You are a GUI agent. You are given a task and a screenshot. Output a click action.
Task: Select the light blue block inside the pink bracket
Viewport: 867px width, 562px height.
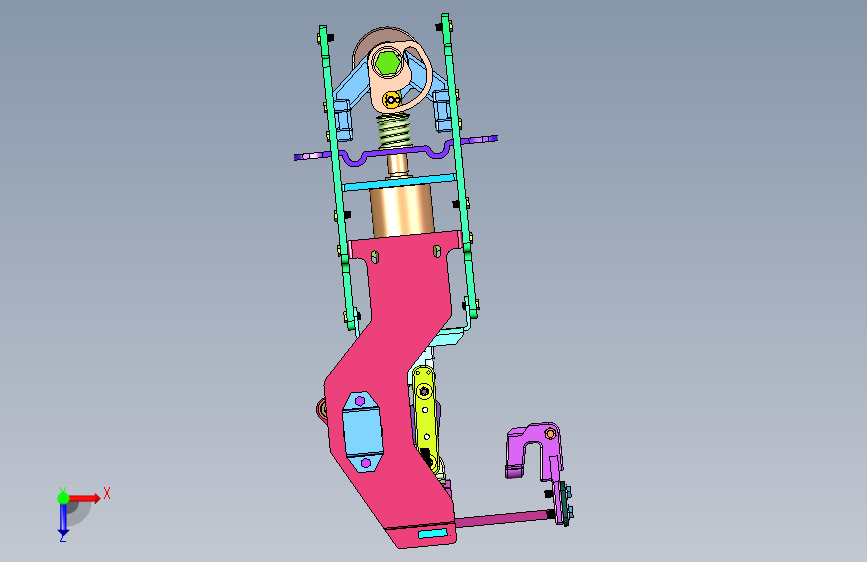click(362, 432)
